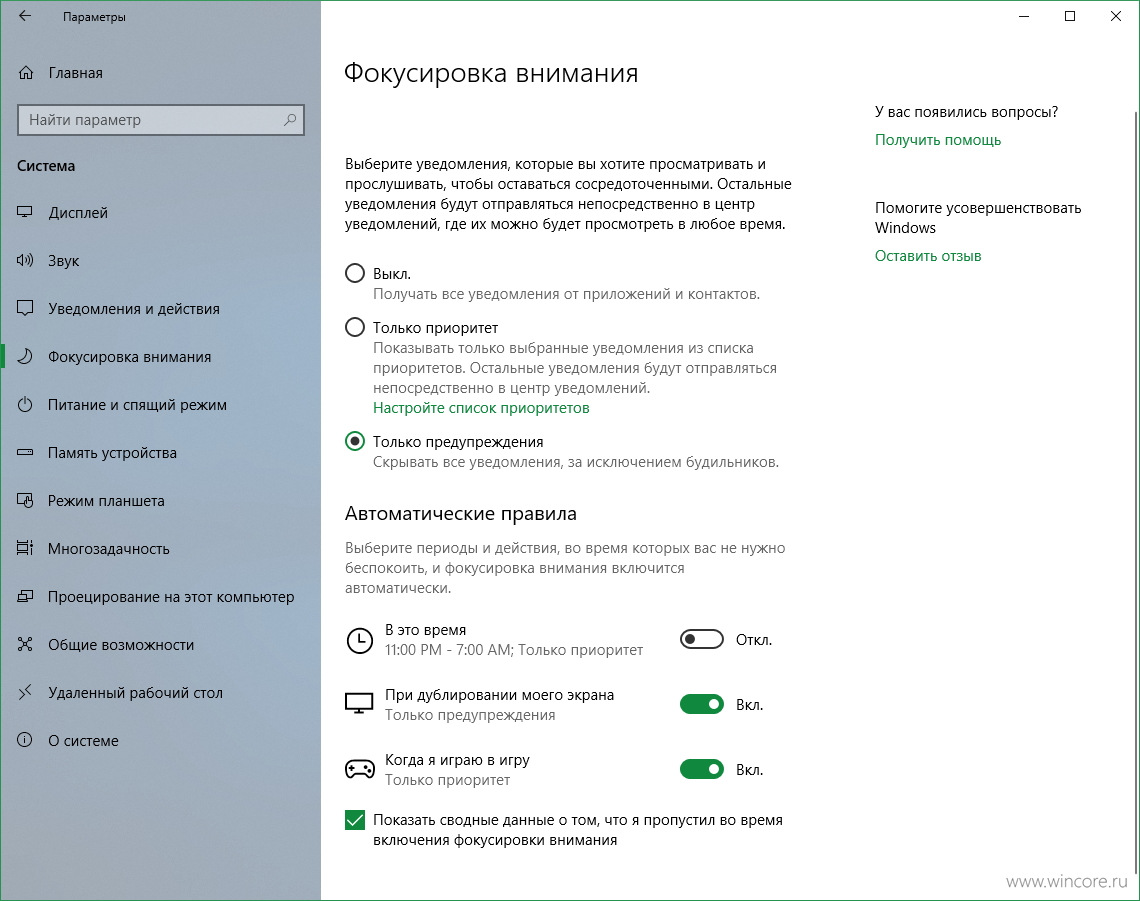Click the Получить помощь link

coord(938,140)
